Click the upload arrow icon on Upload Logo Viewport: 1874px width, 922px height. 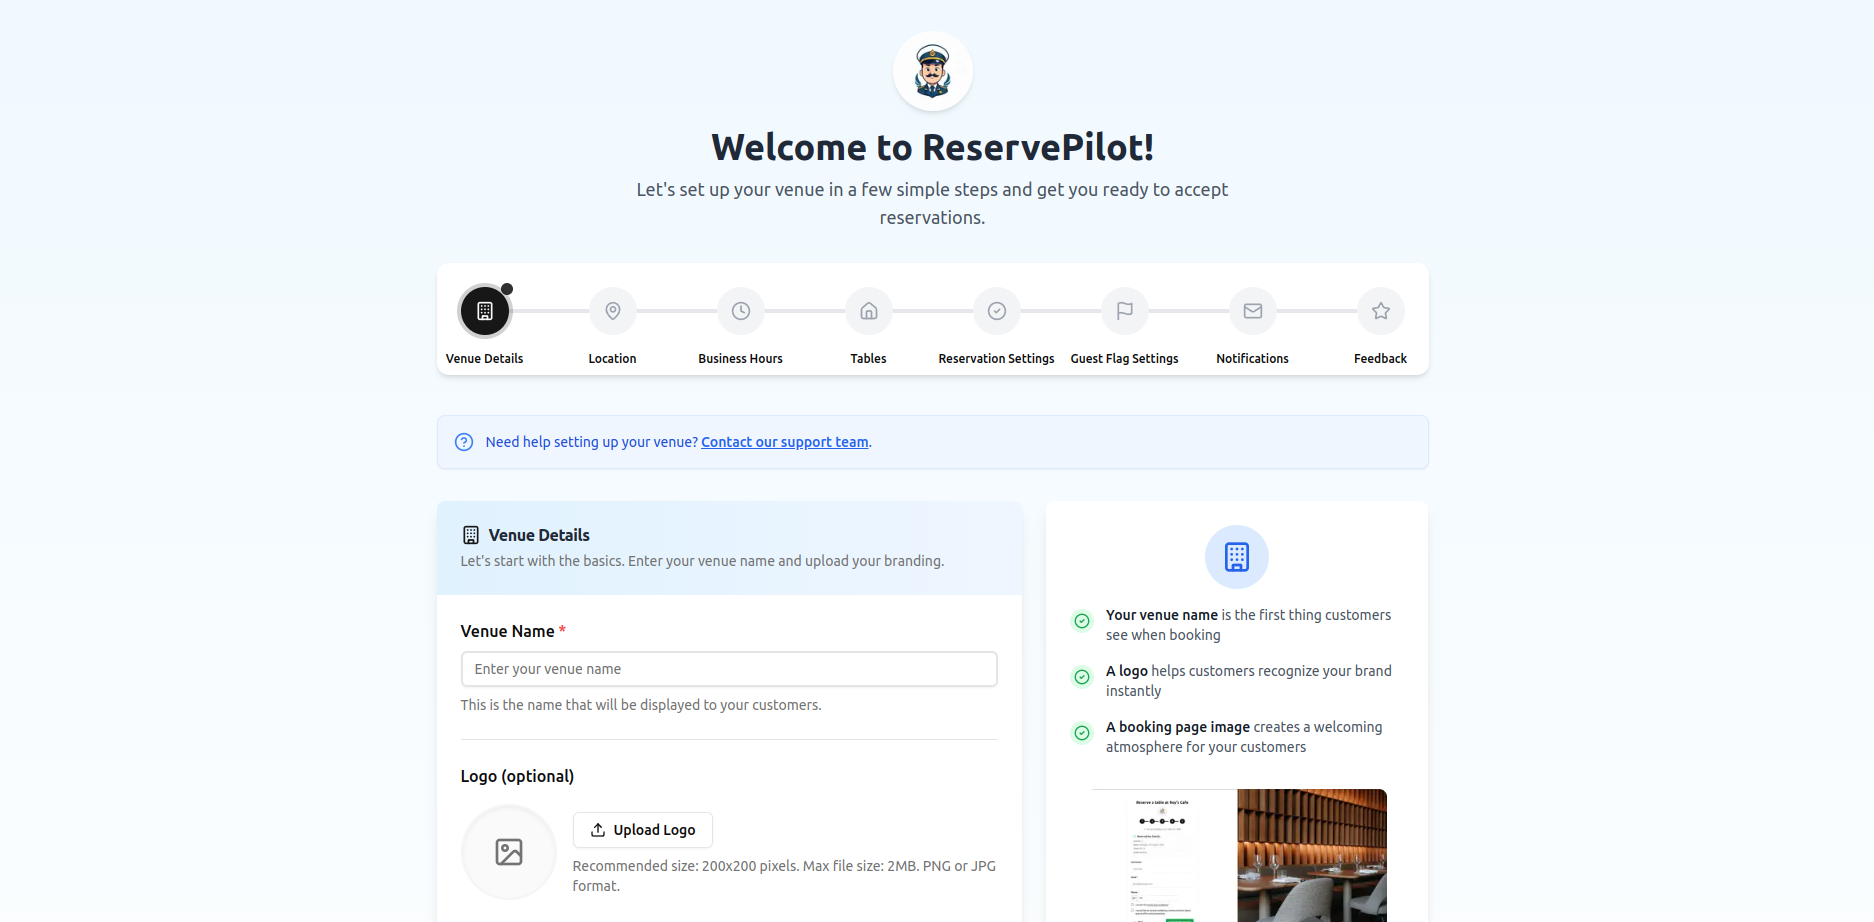tap(596, 830)
